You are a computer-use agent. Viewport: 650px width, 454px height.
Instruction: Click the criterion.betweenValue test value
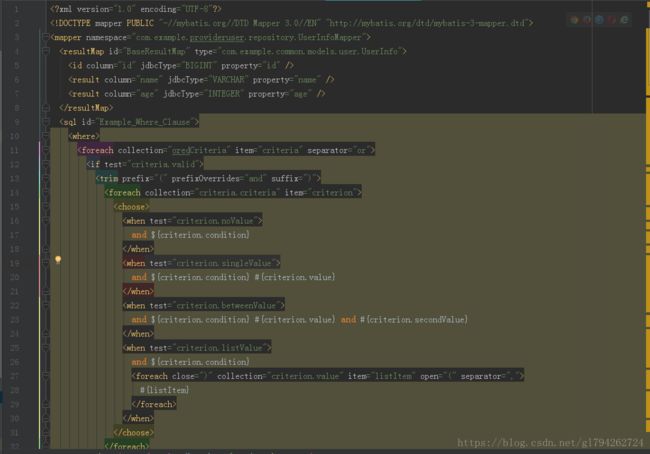coord(226,306)
